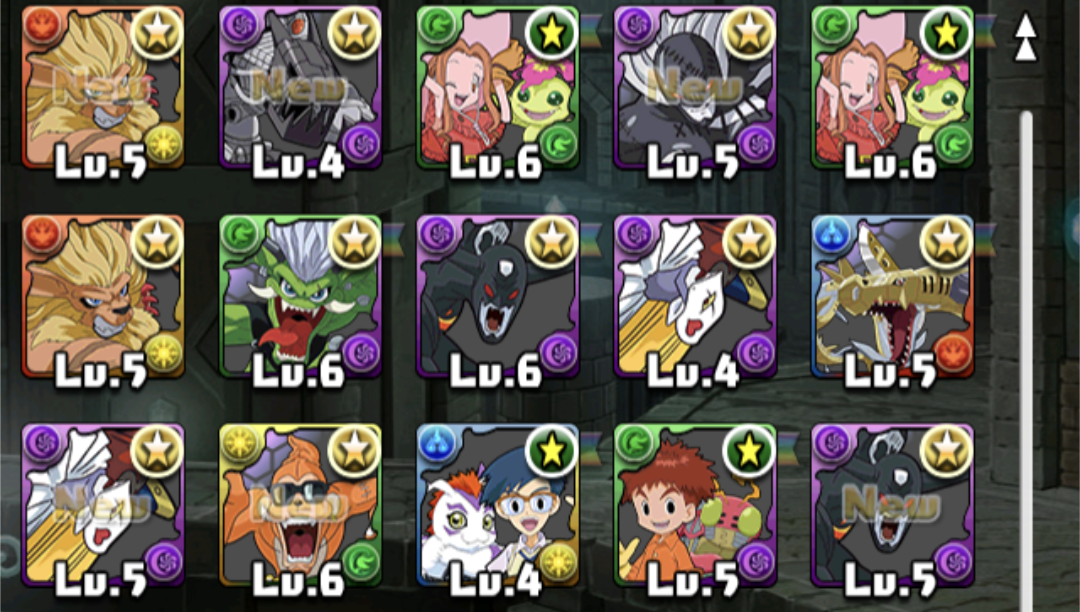1080x612 pixels.
Task: Click the star badge on gray dinosaur card
Action: coord(354,33)
